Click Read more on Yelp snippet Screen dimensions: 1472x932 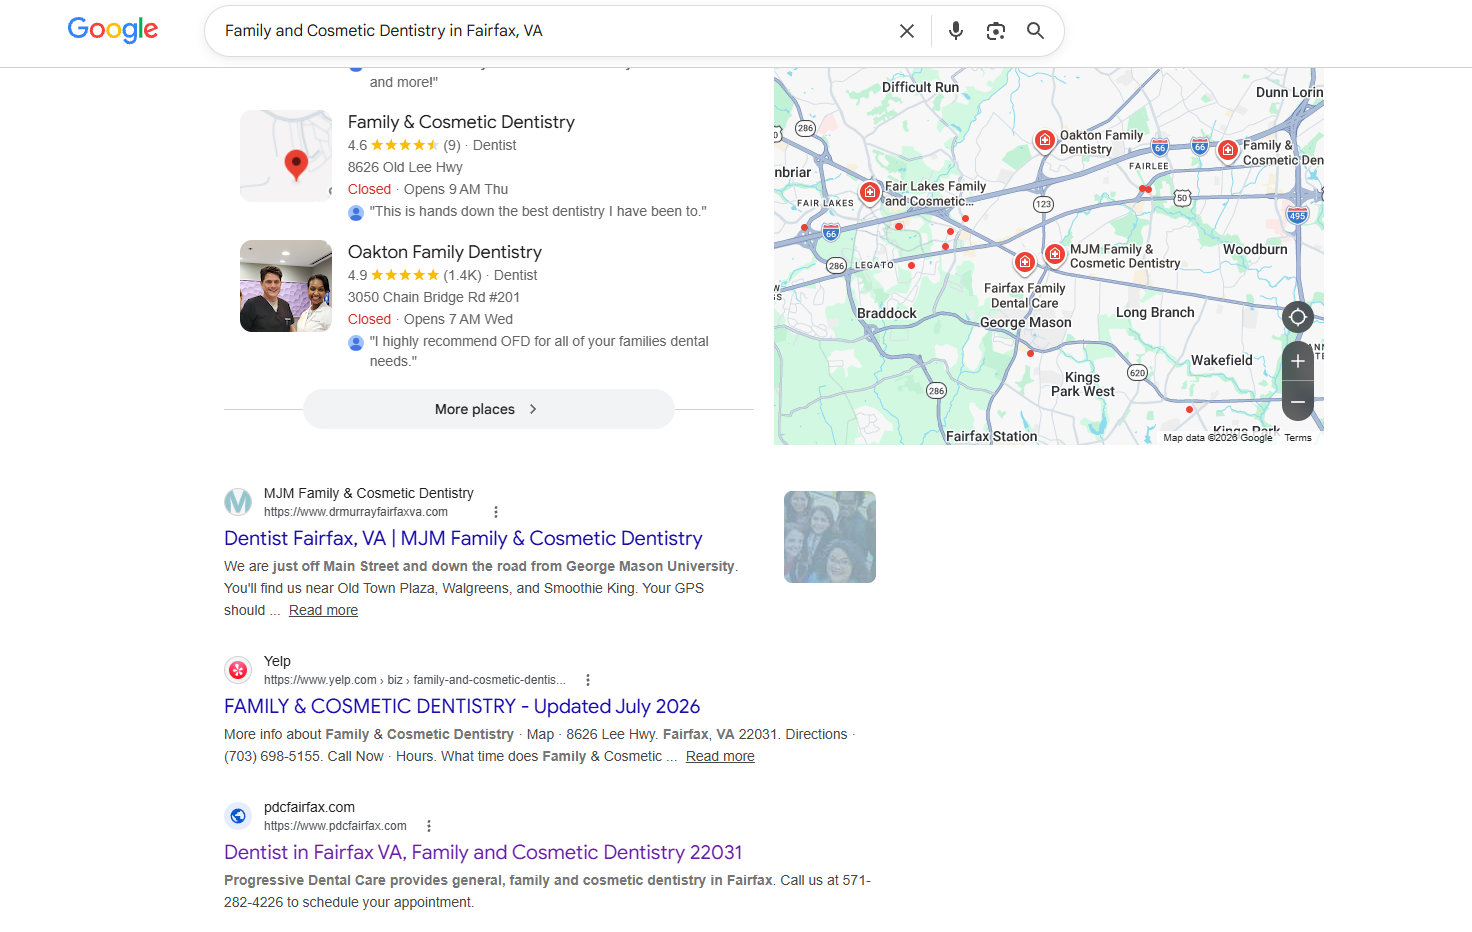tap(720, 756)
